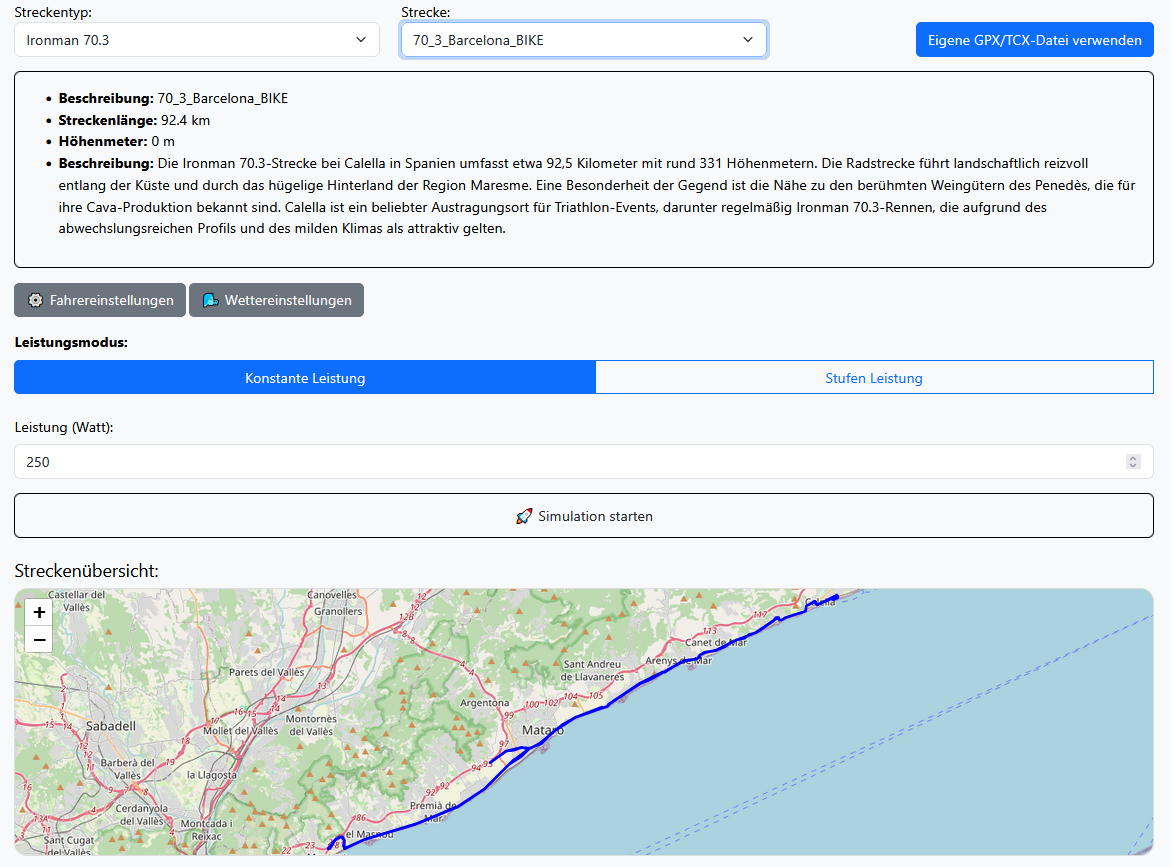
Task: Zoom in on the map
Action: pos(40,612)
